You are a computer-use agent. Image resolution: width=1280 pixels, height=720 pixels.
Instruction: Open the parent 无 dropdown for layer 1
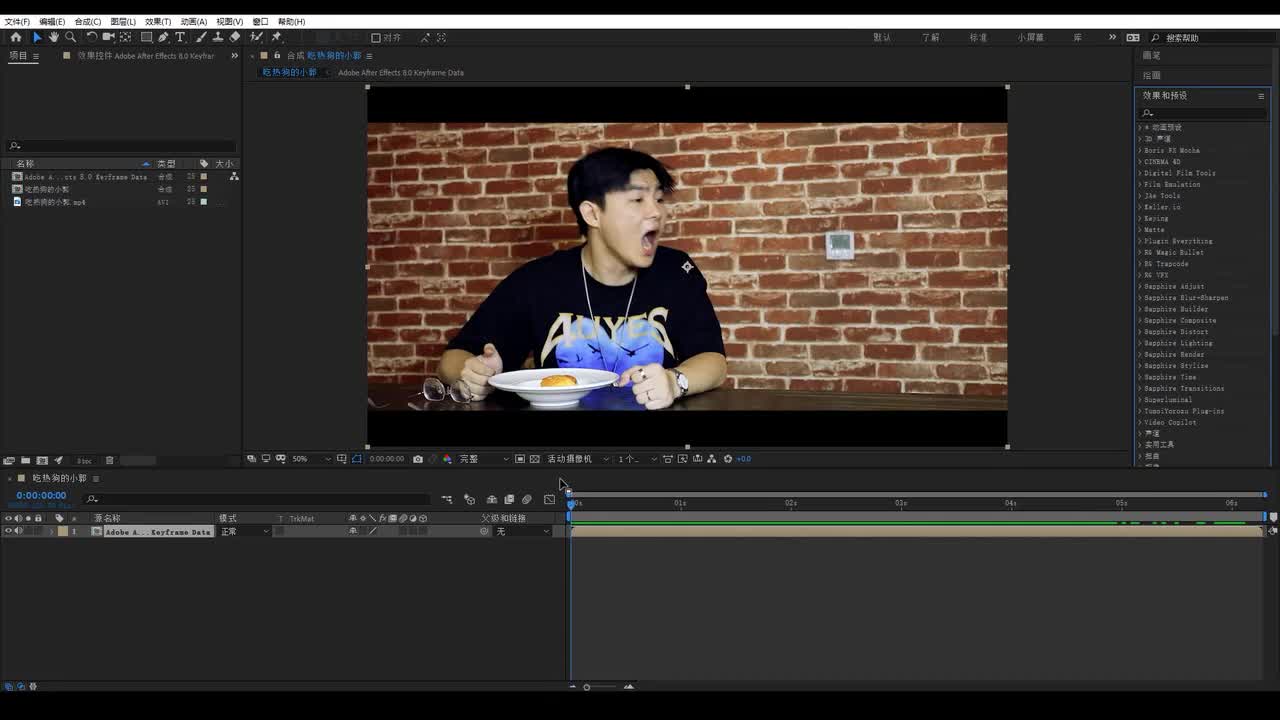tap(523, 531)
